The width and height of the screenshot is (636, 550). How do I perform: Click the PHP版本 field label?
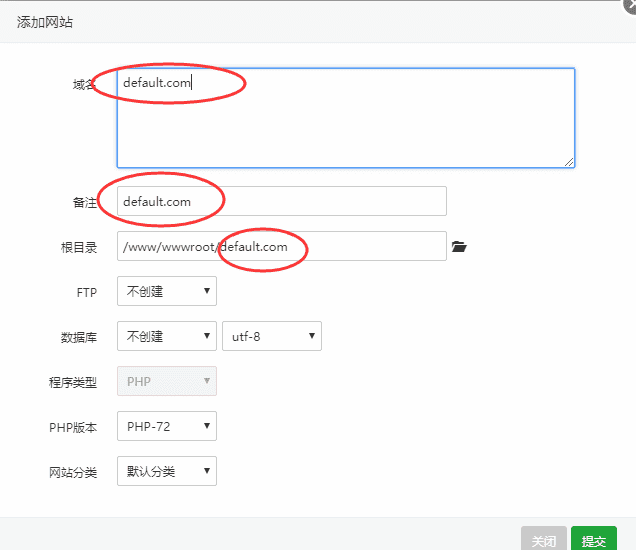[74, 427]
